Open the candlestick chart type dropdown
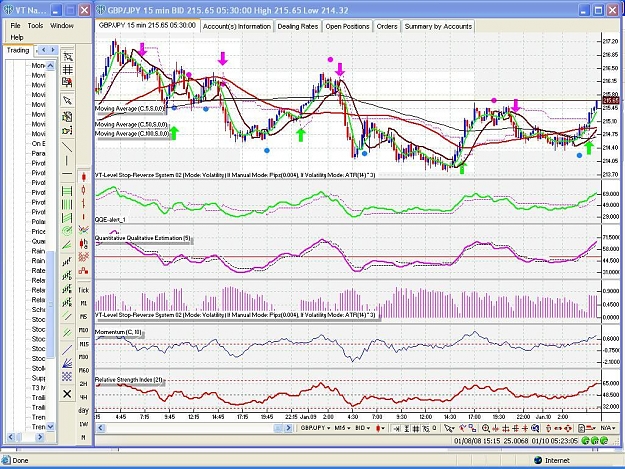Screen dimensions: 625x469 pyautogui.click(x=380, y=428)
